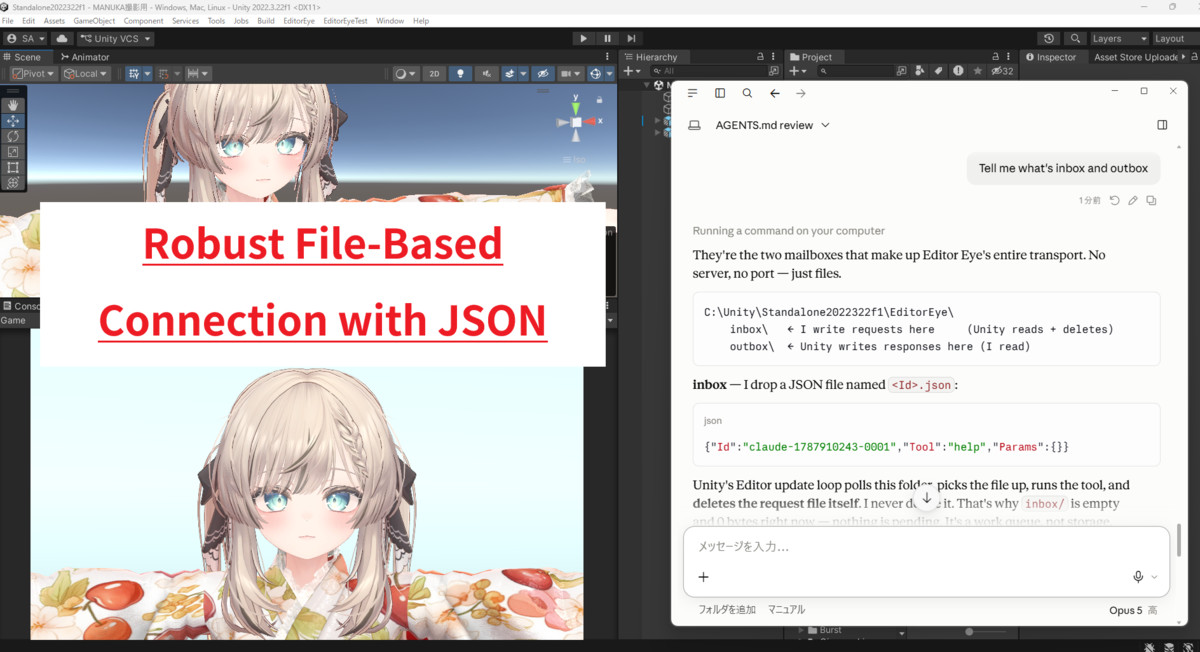The width and height of the screenshot is (1200, 652).
Task: Adjust Project icon size slider
Action: click(x=986, y=632)
